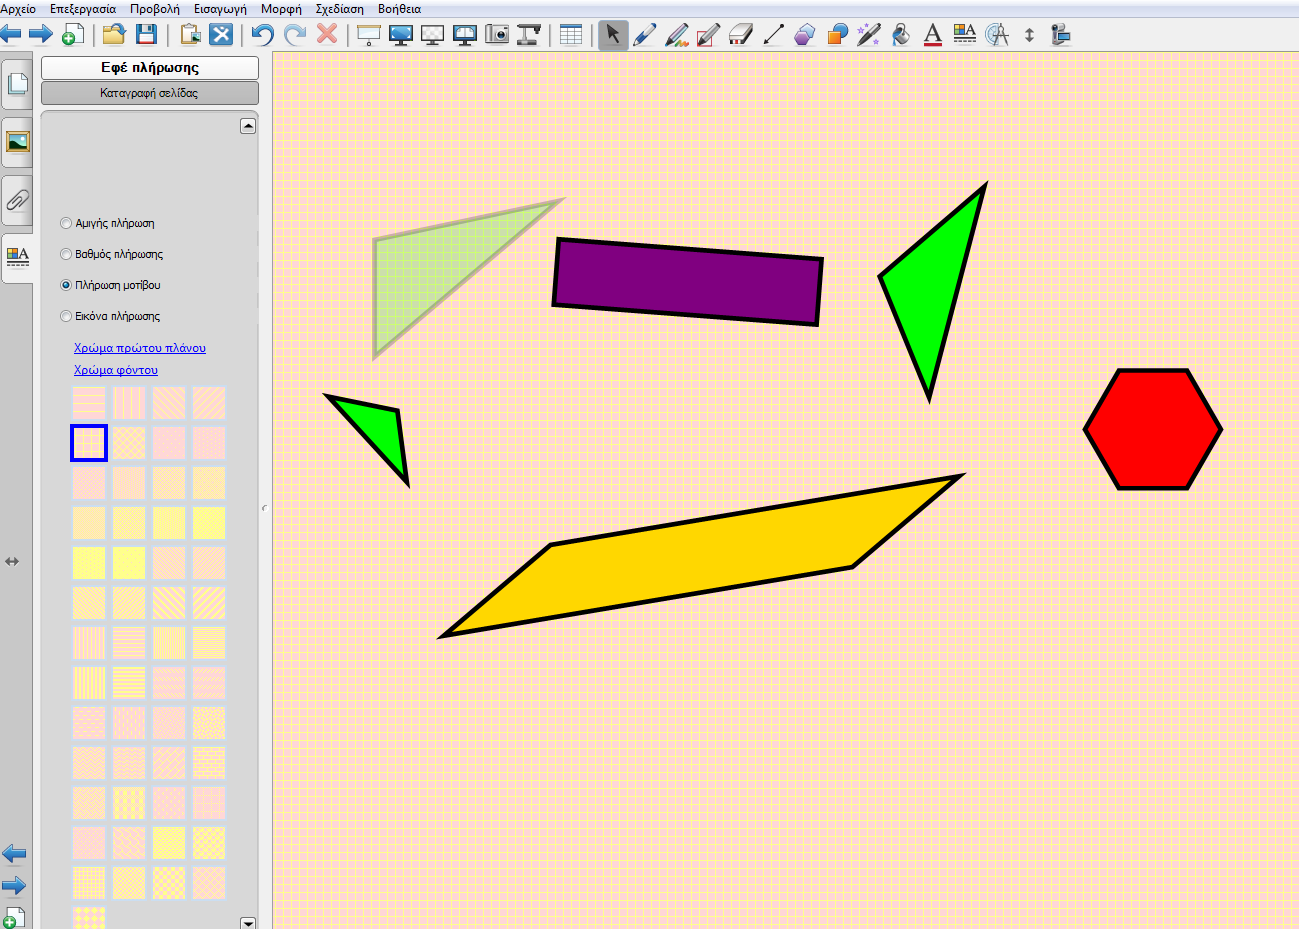Select the Πλήρωση μοτίβου radio button

coord(66,285)
